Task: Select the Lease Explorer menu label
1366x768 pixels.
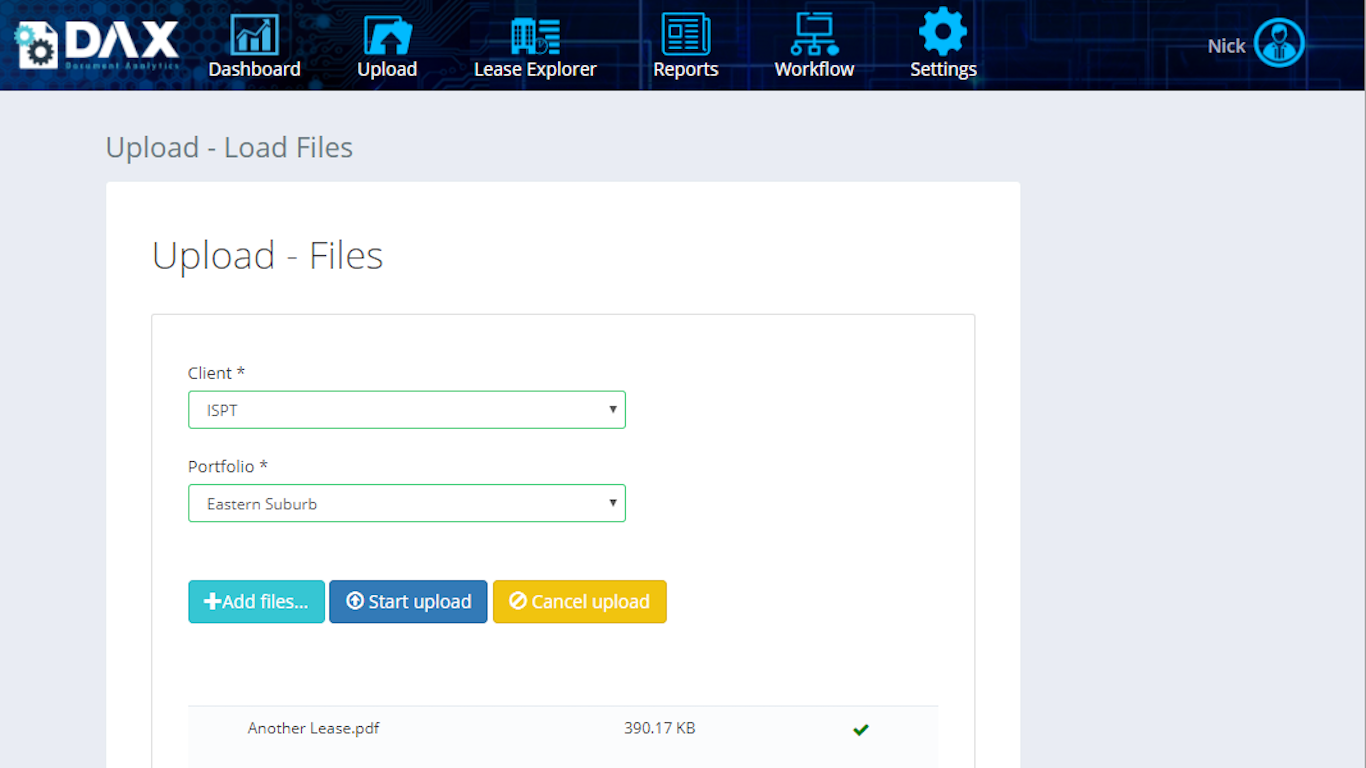Action: click(535, 69)
